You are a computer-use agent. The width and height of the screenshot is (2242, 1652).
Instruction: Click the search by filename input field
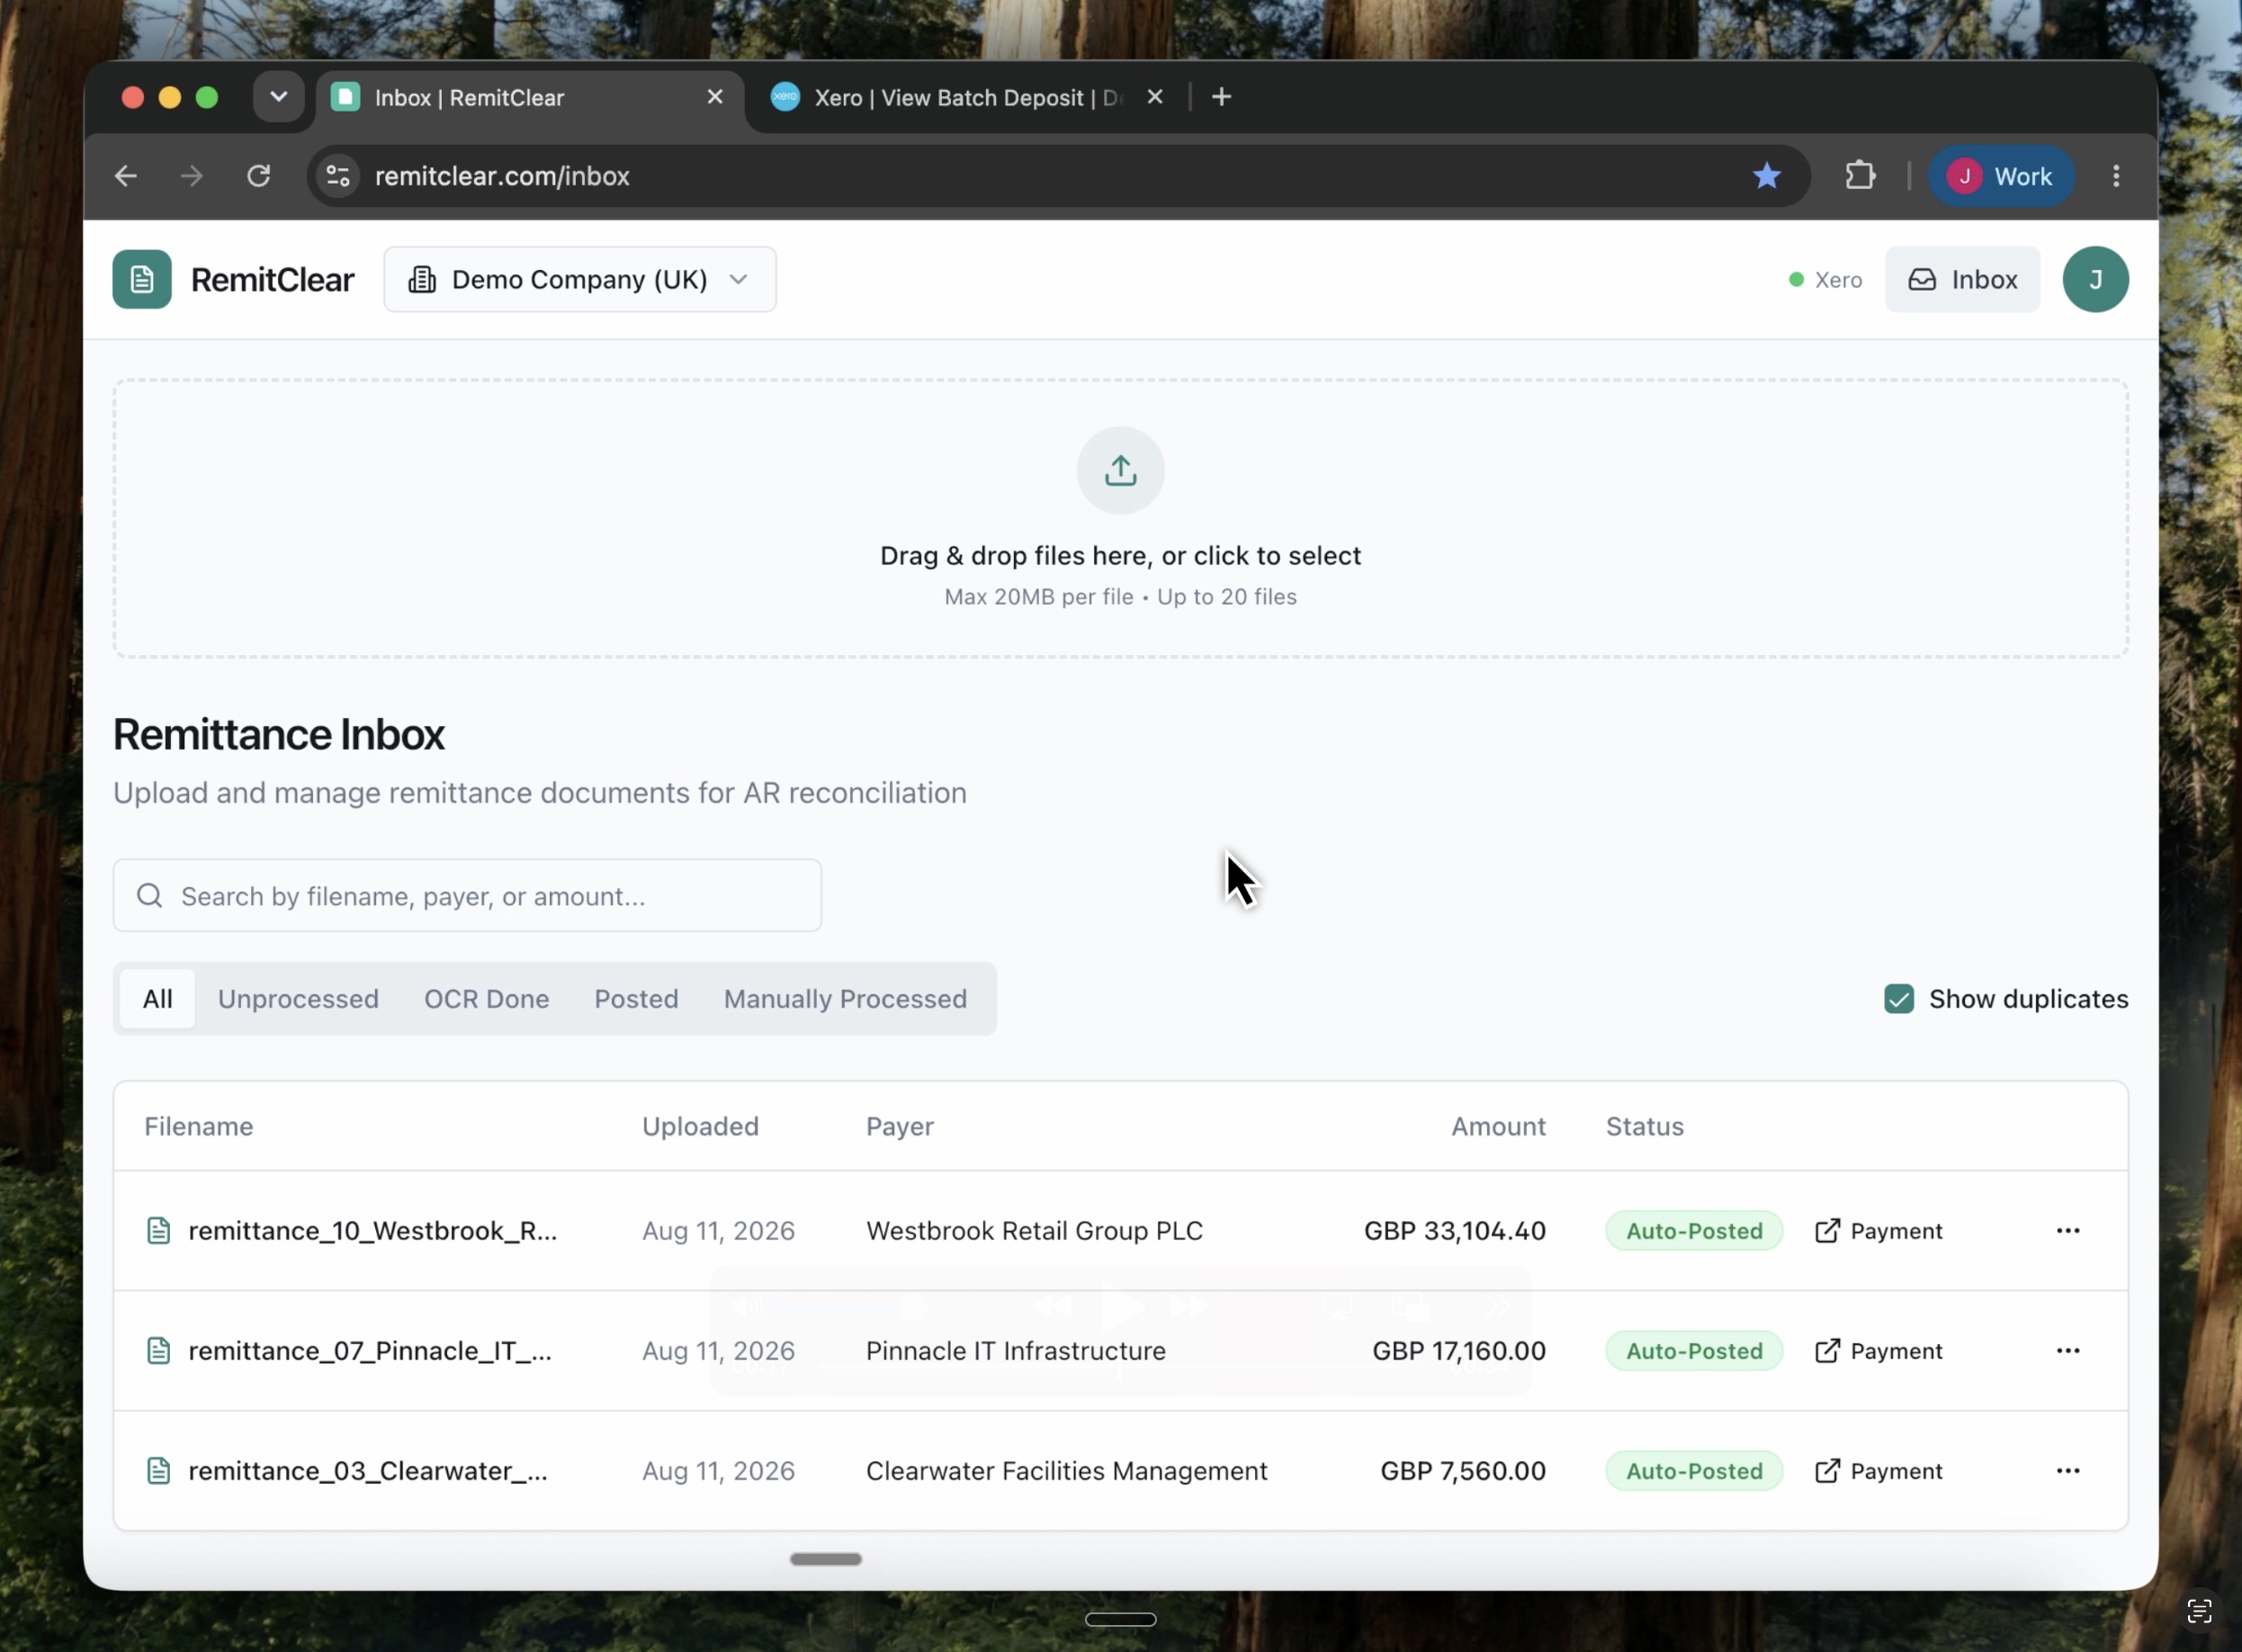tap(467, 896)
